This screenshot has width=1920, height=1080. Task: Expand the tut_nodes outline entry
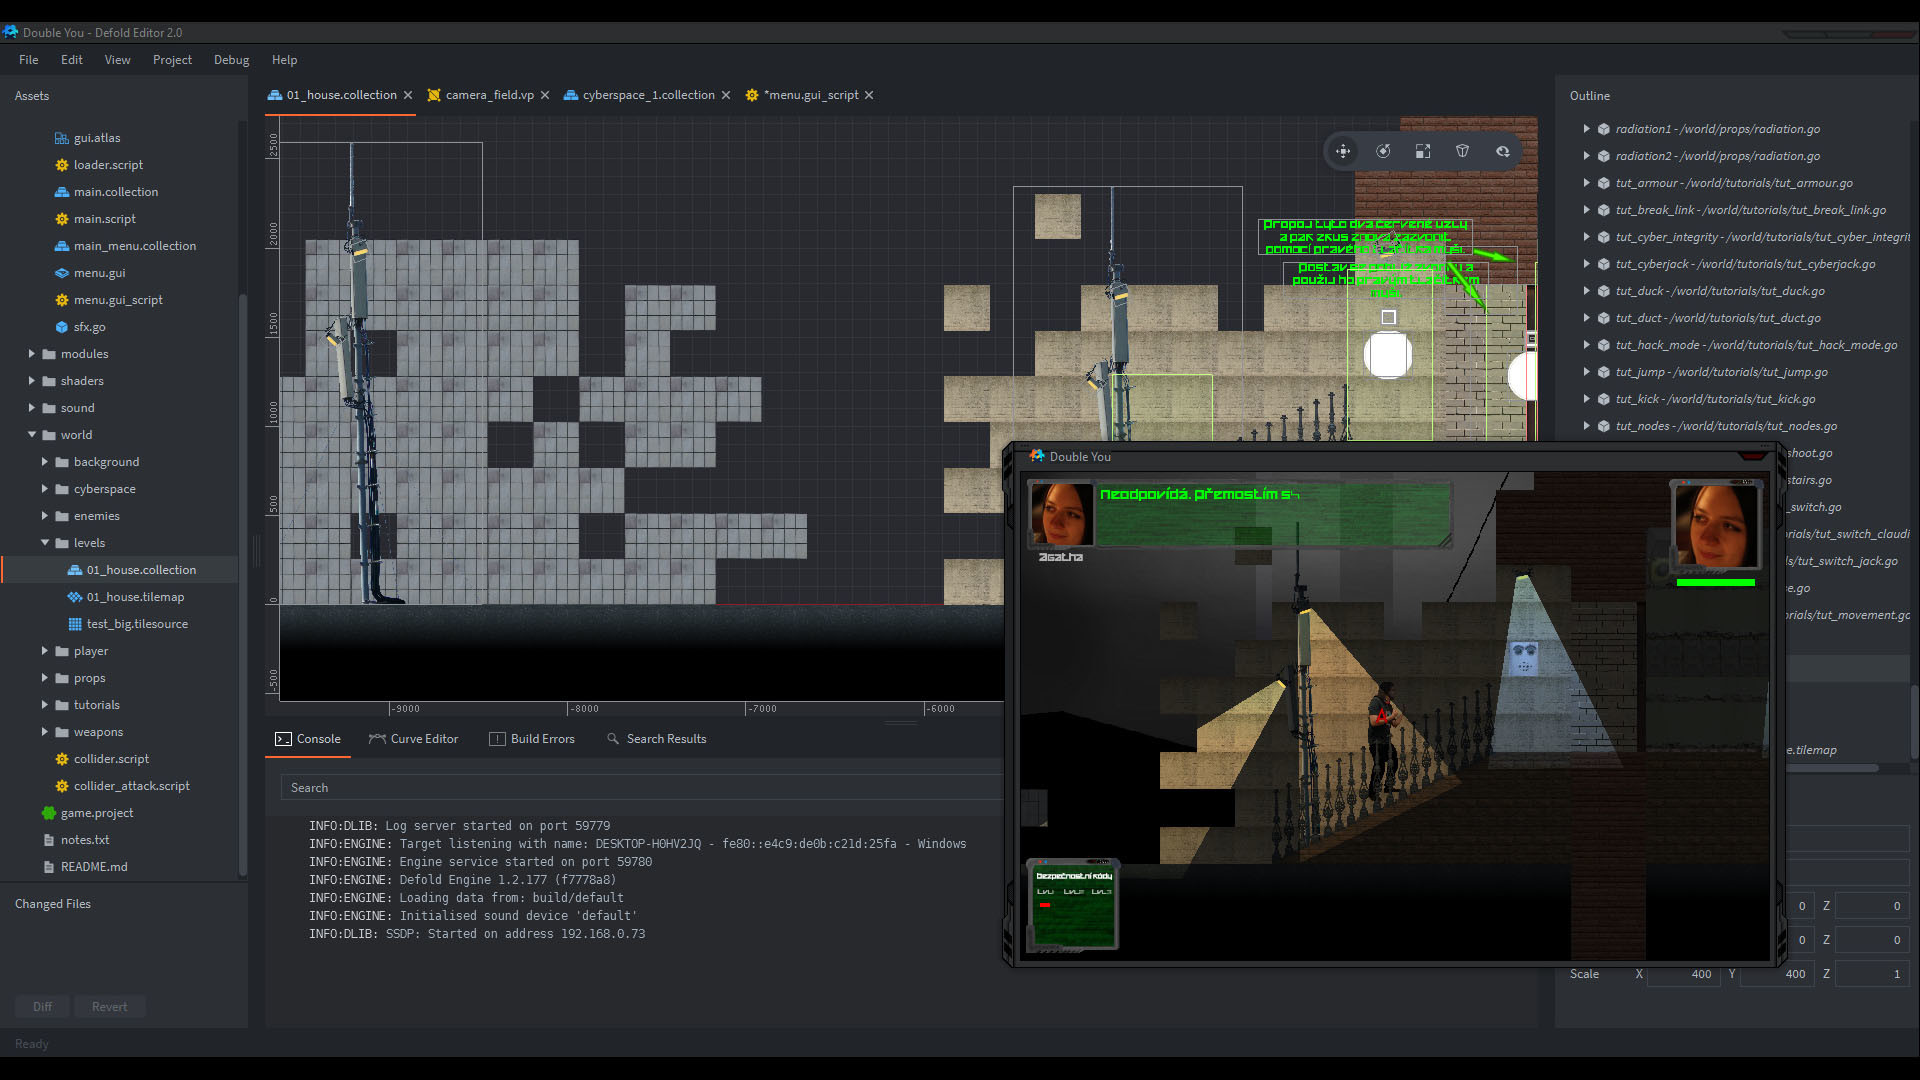tap(1589, 425)
